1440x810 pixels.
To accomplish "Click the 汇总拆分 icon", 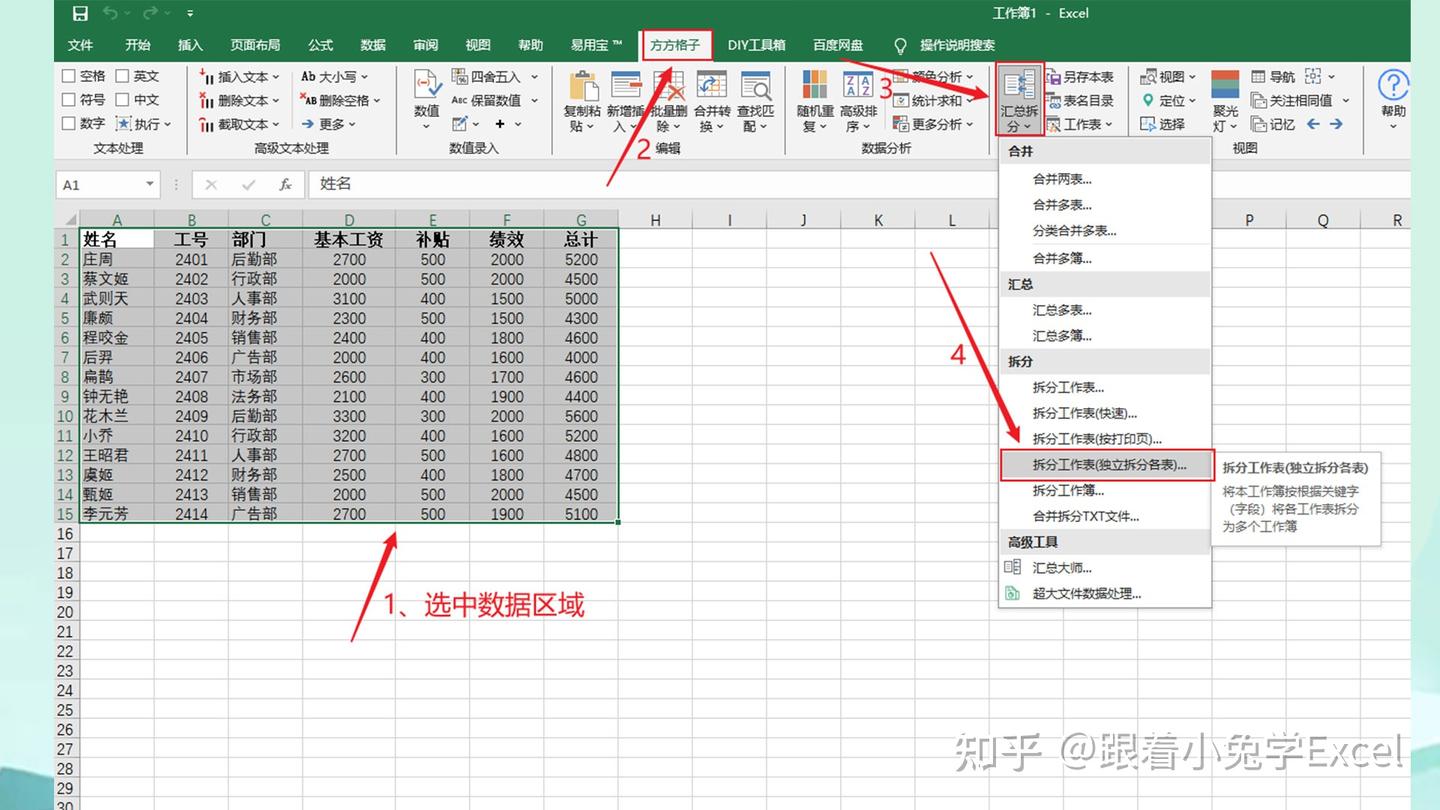I will [x=1018, y=99].
